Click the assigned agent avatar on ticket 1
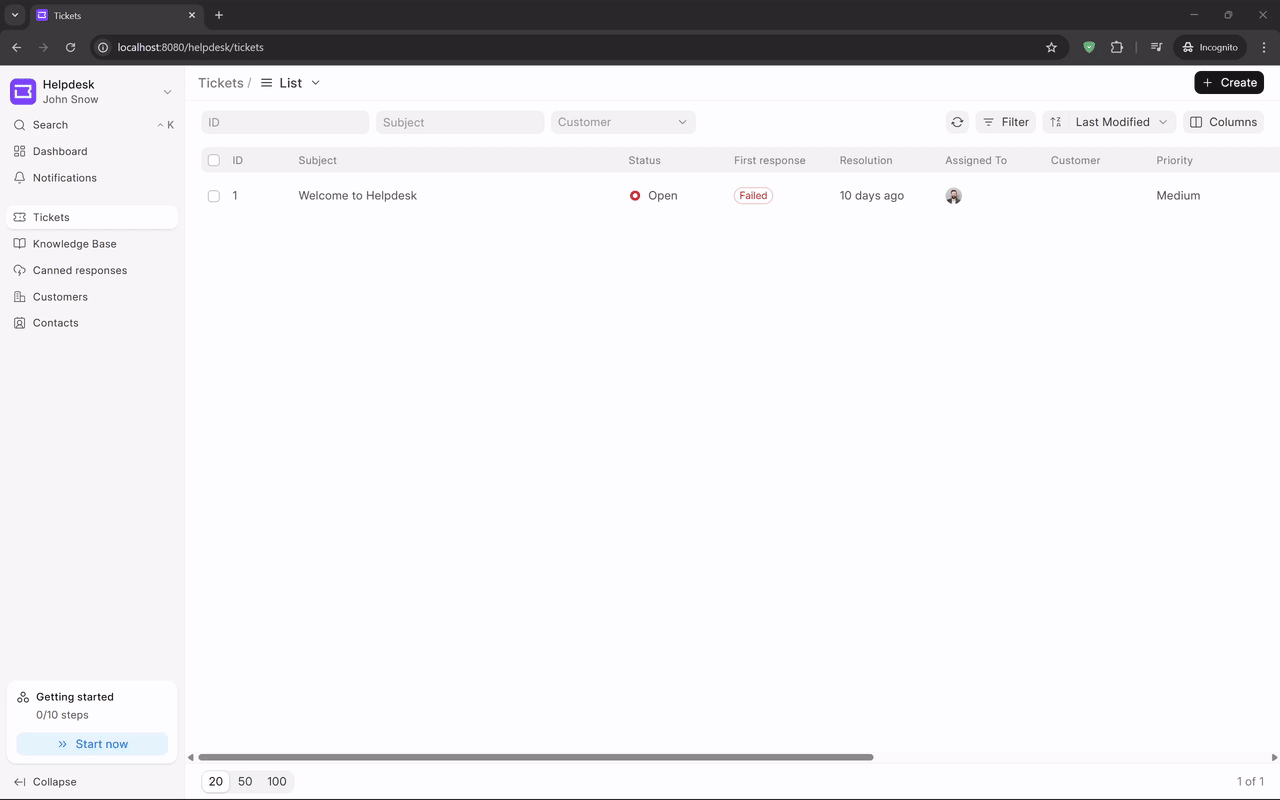Screen dimensions: 1280x800 (x=953, y=196)
